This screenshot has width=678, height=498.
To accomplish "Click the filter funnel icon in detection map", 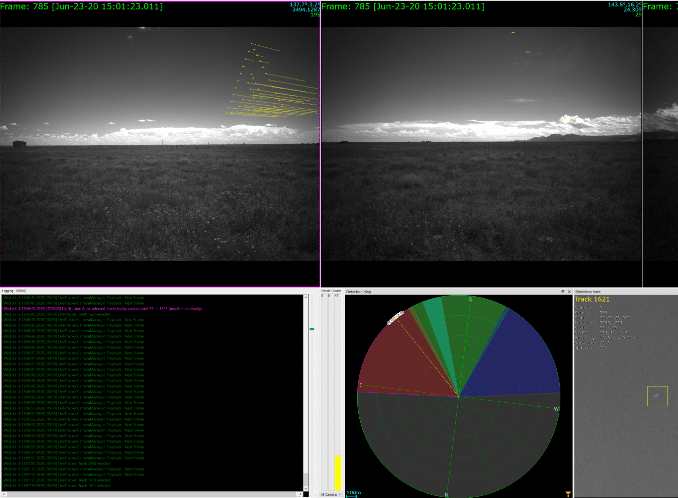I will 567,494.
